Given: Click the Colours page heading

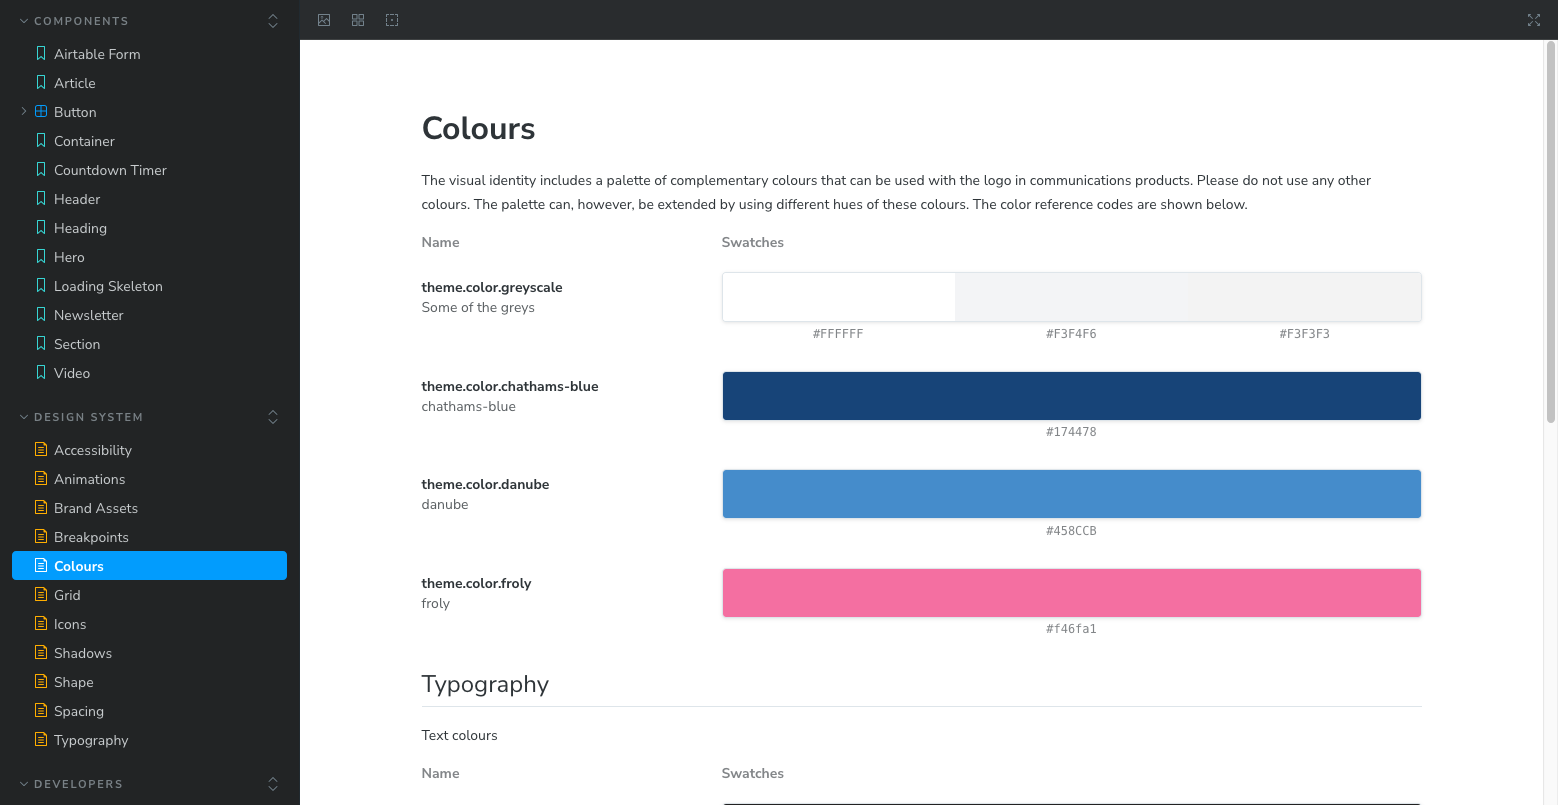Looking at the screenshot, I should tap(478, 128).
